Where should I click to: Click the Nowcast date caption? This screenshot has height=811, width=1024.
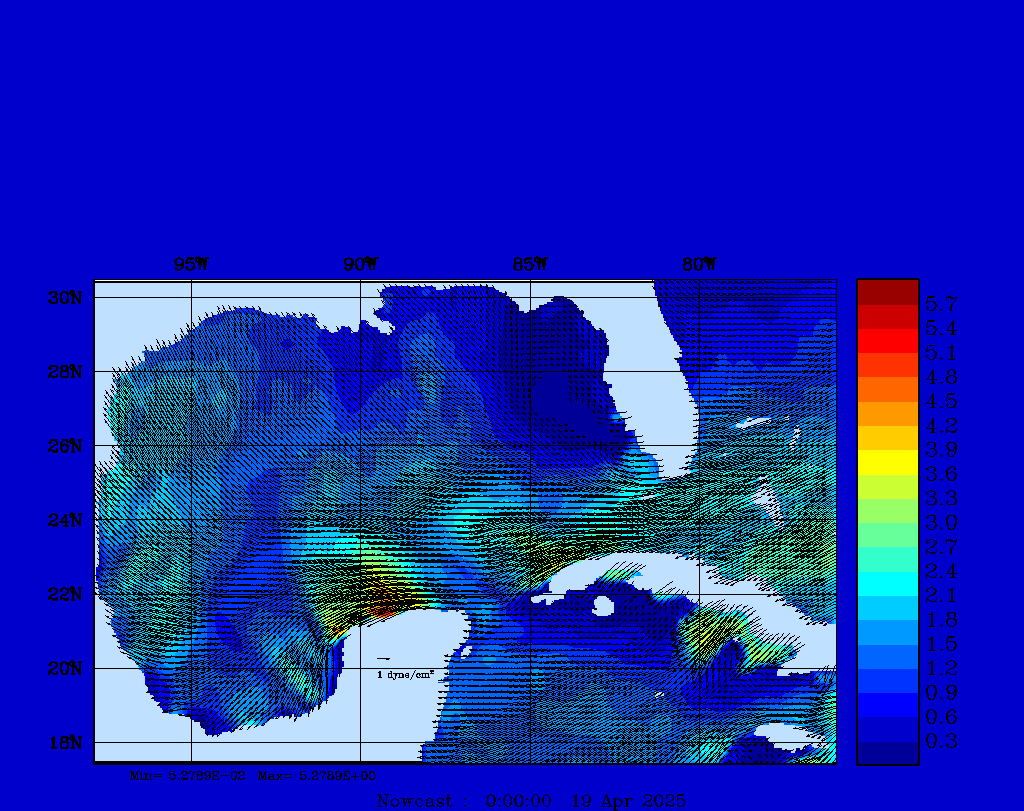click(x=531, y=801)
